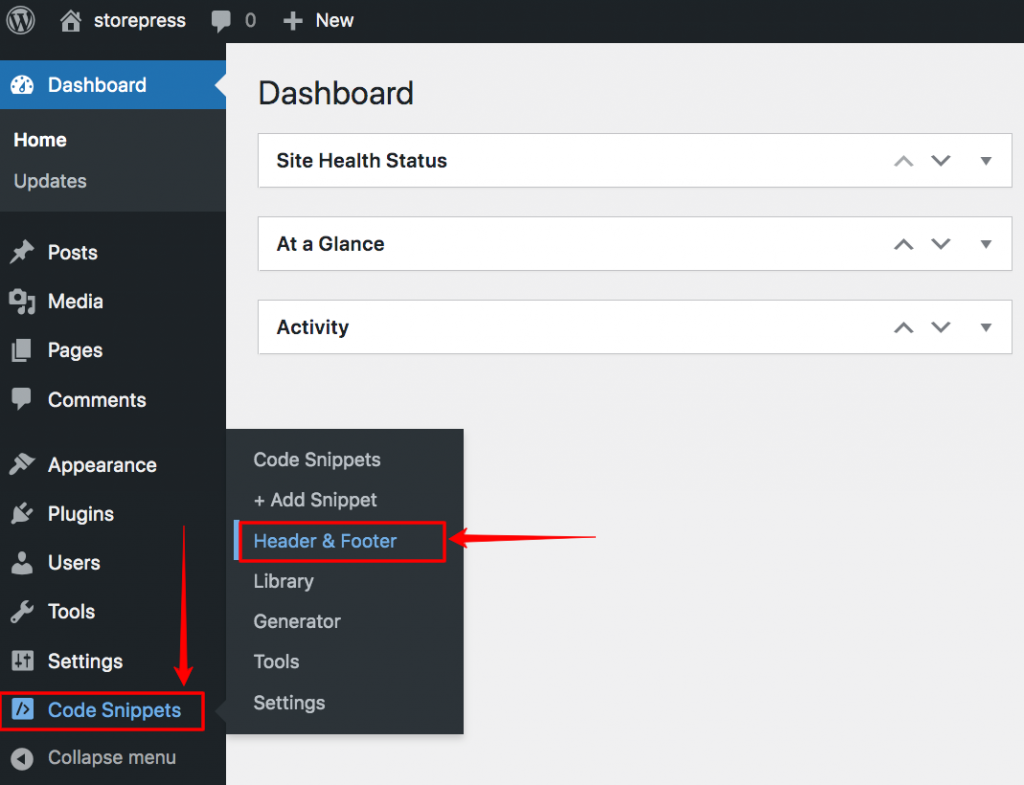This screenshot has height=785, width=1024.
Task: Click the Media library icon
Action: click(21, 301)
